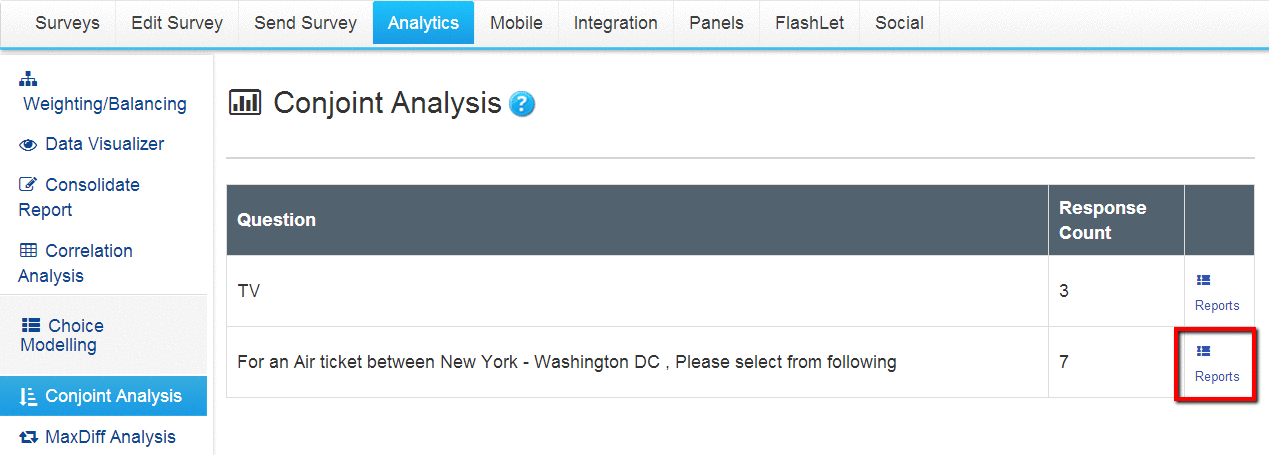Click the Choice Modelling list icon
This screenshot has height=455, width=1269.
pyautogui.click(x=31, y=326)
